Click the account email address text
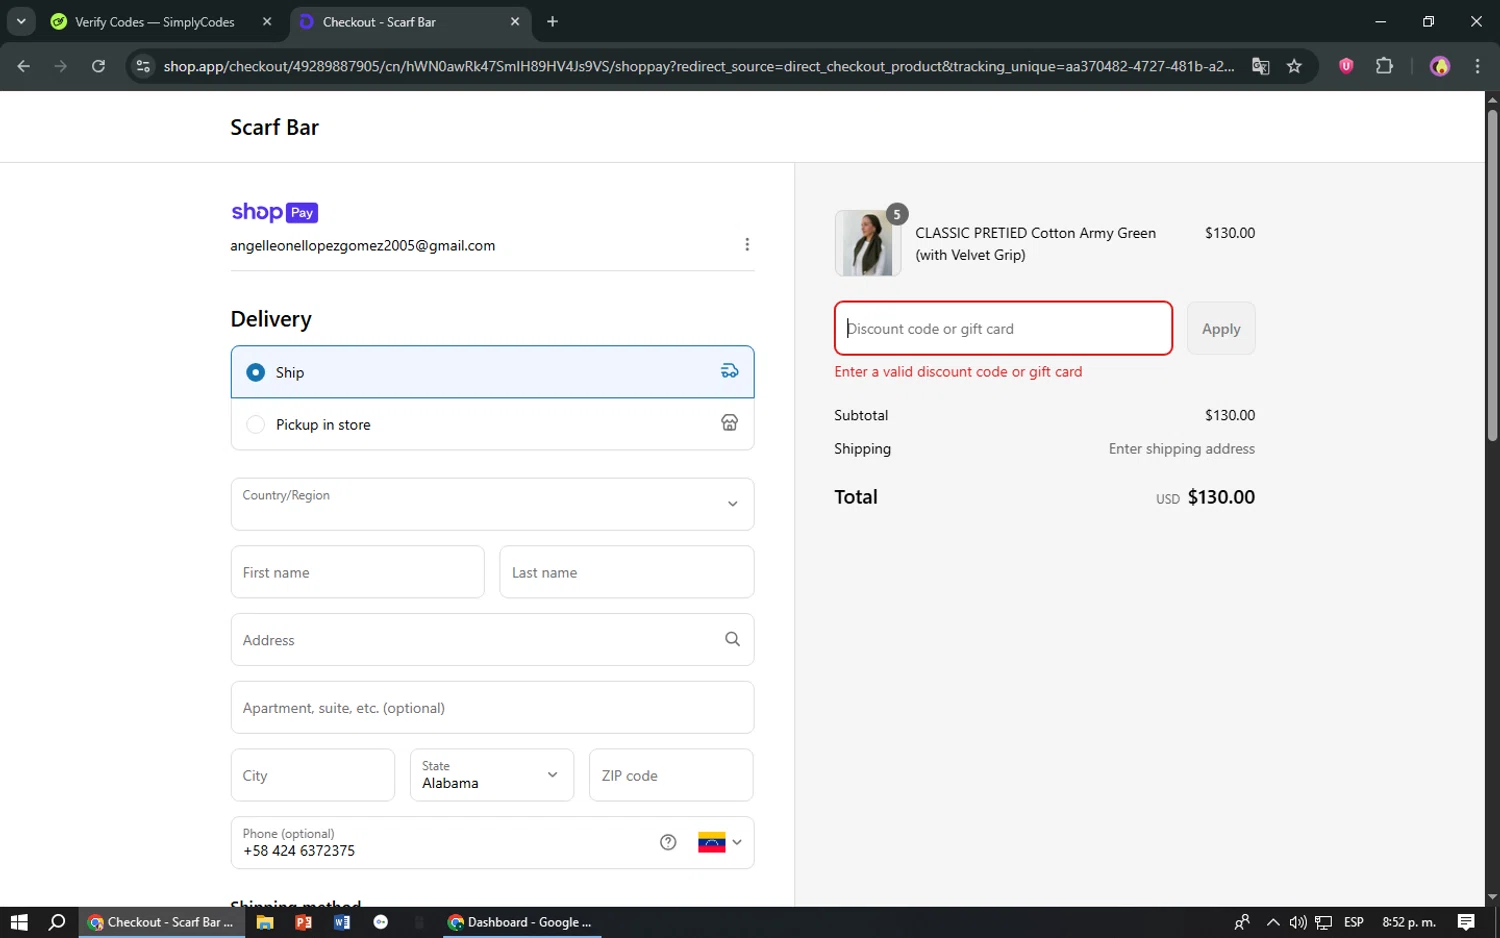Viewport: 1500px width, 938px height. pyautogui.click(x=363, y=245)
